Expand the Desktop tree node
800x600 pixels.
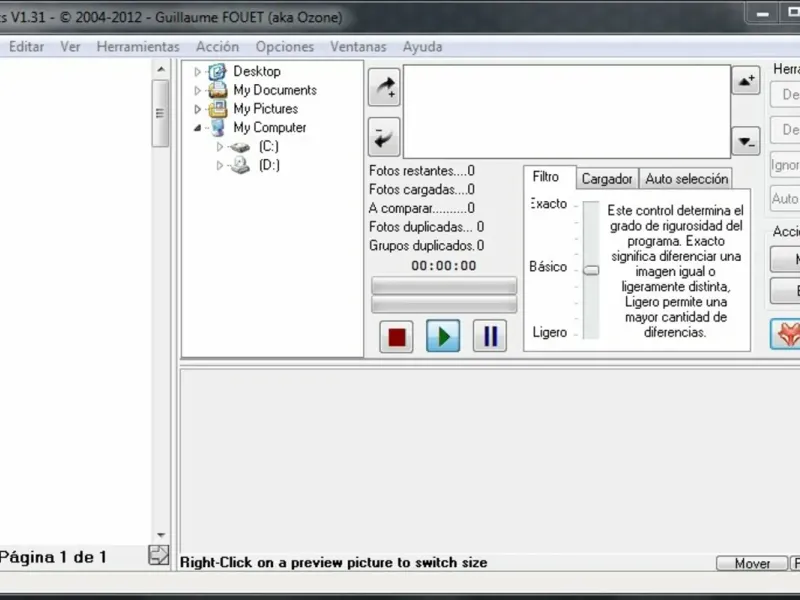197,72
